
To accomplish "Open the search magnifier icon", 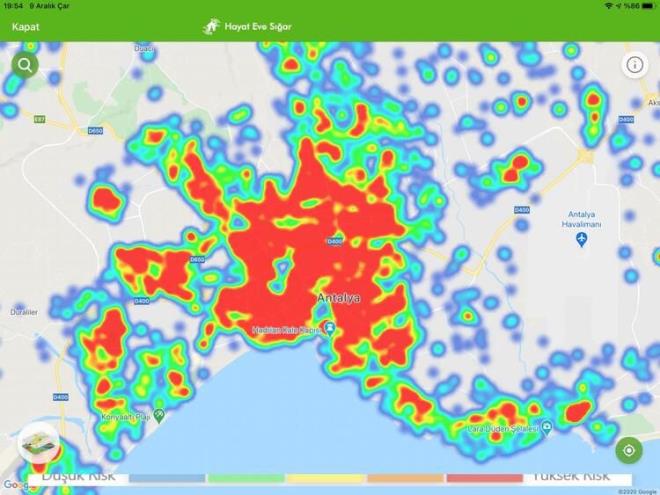I will pos(25,66).
